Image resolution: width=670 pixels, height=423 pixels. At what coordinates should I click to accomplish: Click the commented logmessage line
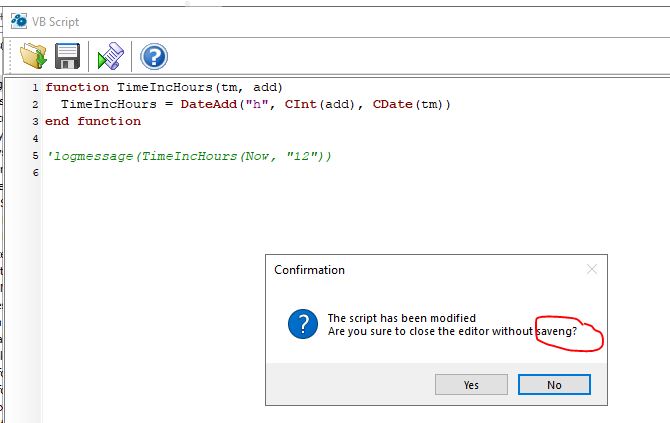click(188, 156)
